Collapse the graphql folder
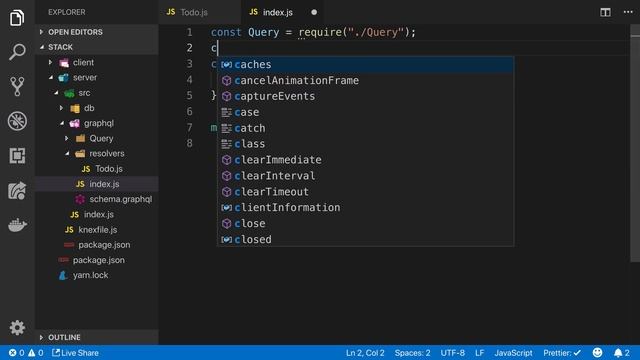640x360 pixels. (97, 123)
